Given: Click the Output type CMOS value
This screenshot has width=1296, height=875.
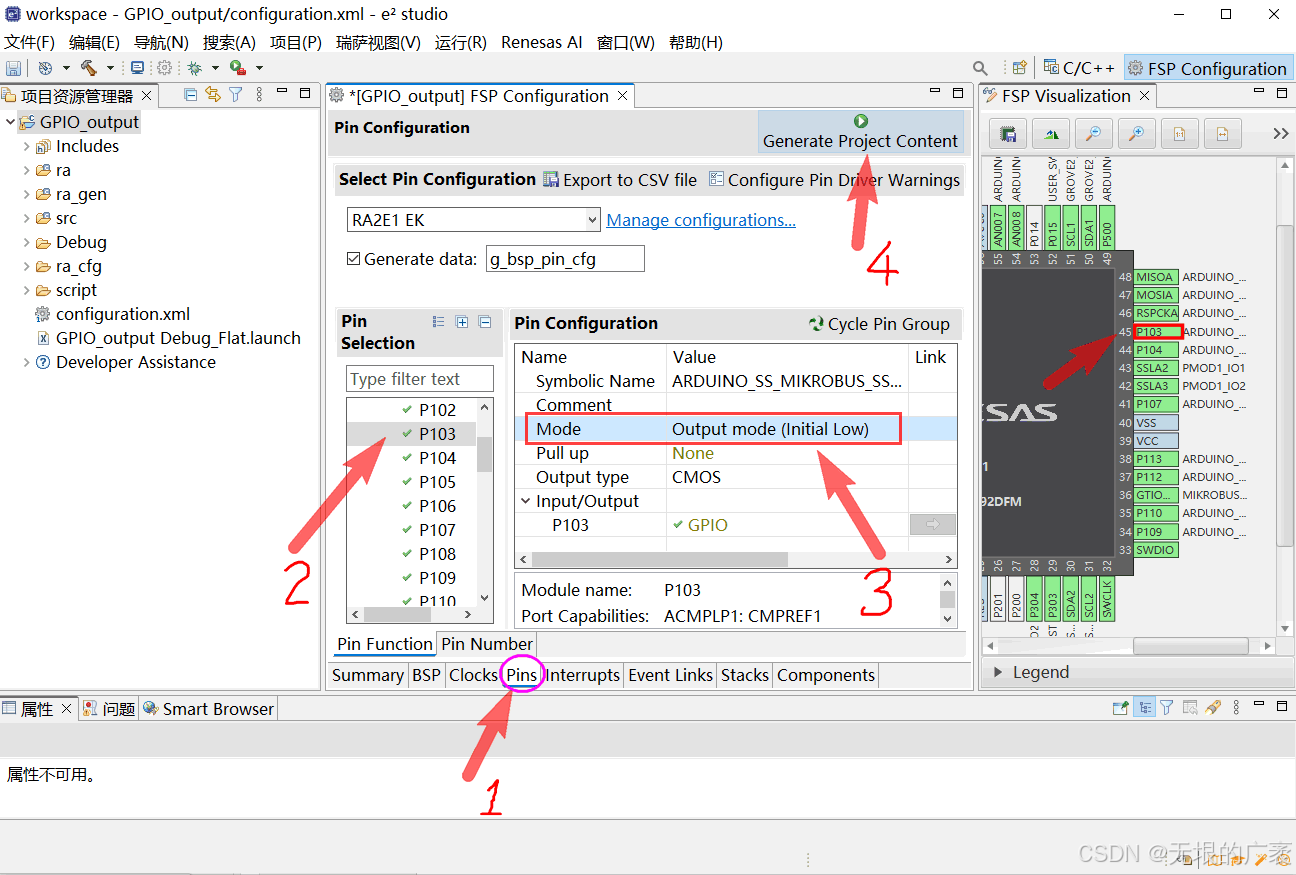Looking at the screenshot, I should click(x=696, y=477).
